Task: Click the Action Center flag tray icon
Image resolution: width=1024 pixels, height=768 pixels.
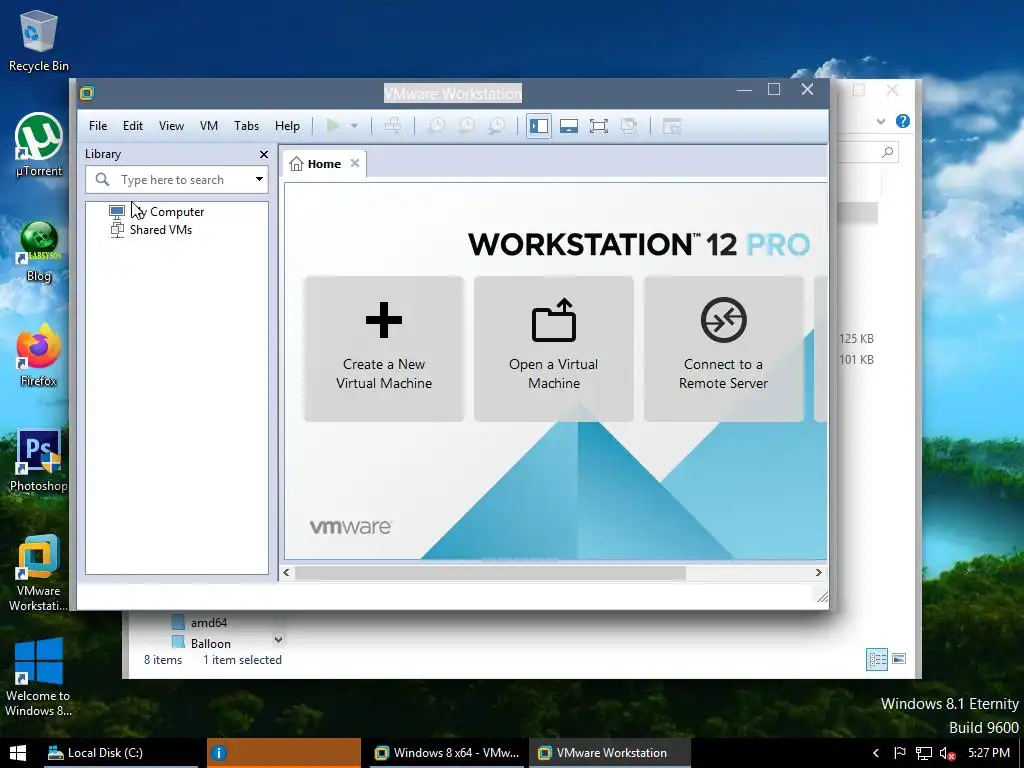Action: point(899,753)
